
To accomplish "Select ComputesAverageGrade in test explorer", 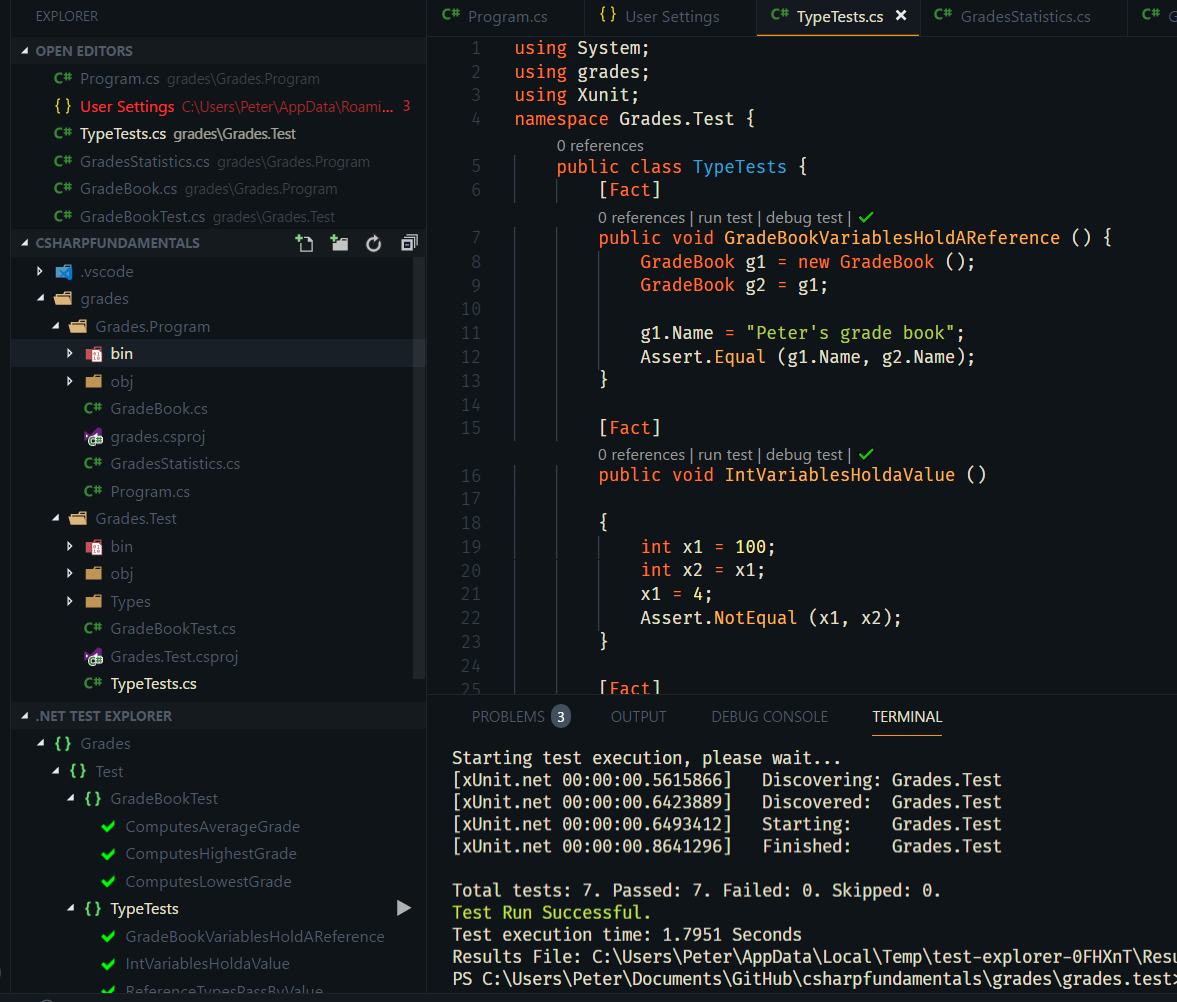I will click(213, 826).
